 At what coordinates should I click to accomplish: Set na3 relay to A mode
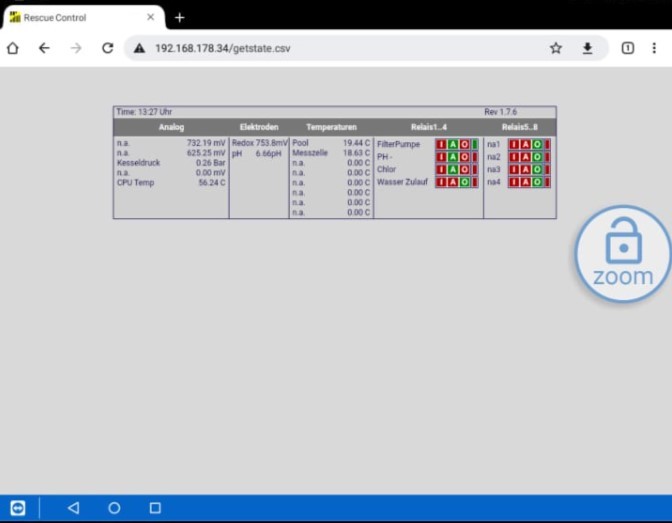click(x=525, y=169)
